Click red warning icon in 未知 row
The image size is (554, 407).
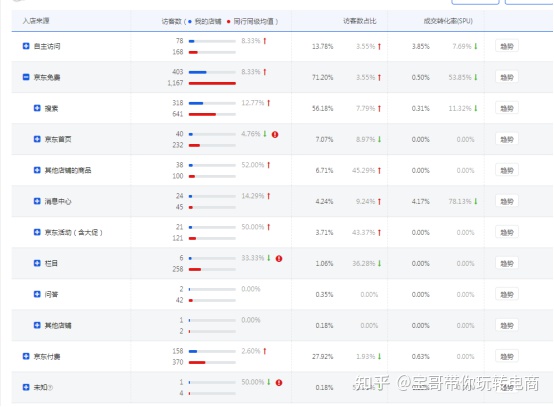(x=279, y=383)
